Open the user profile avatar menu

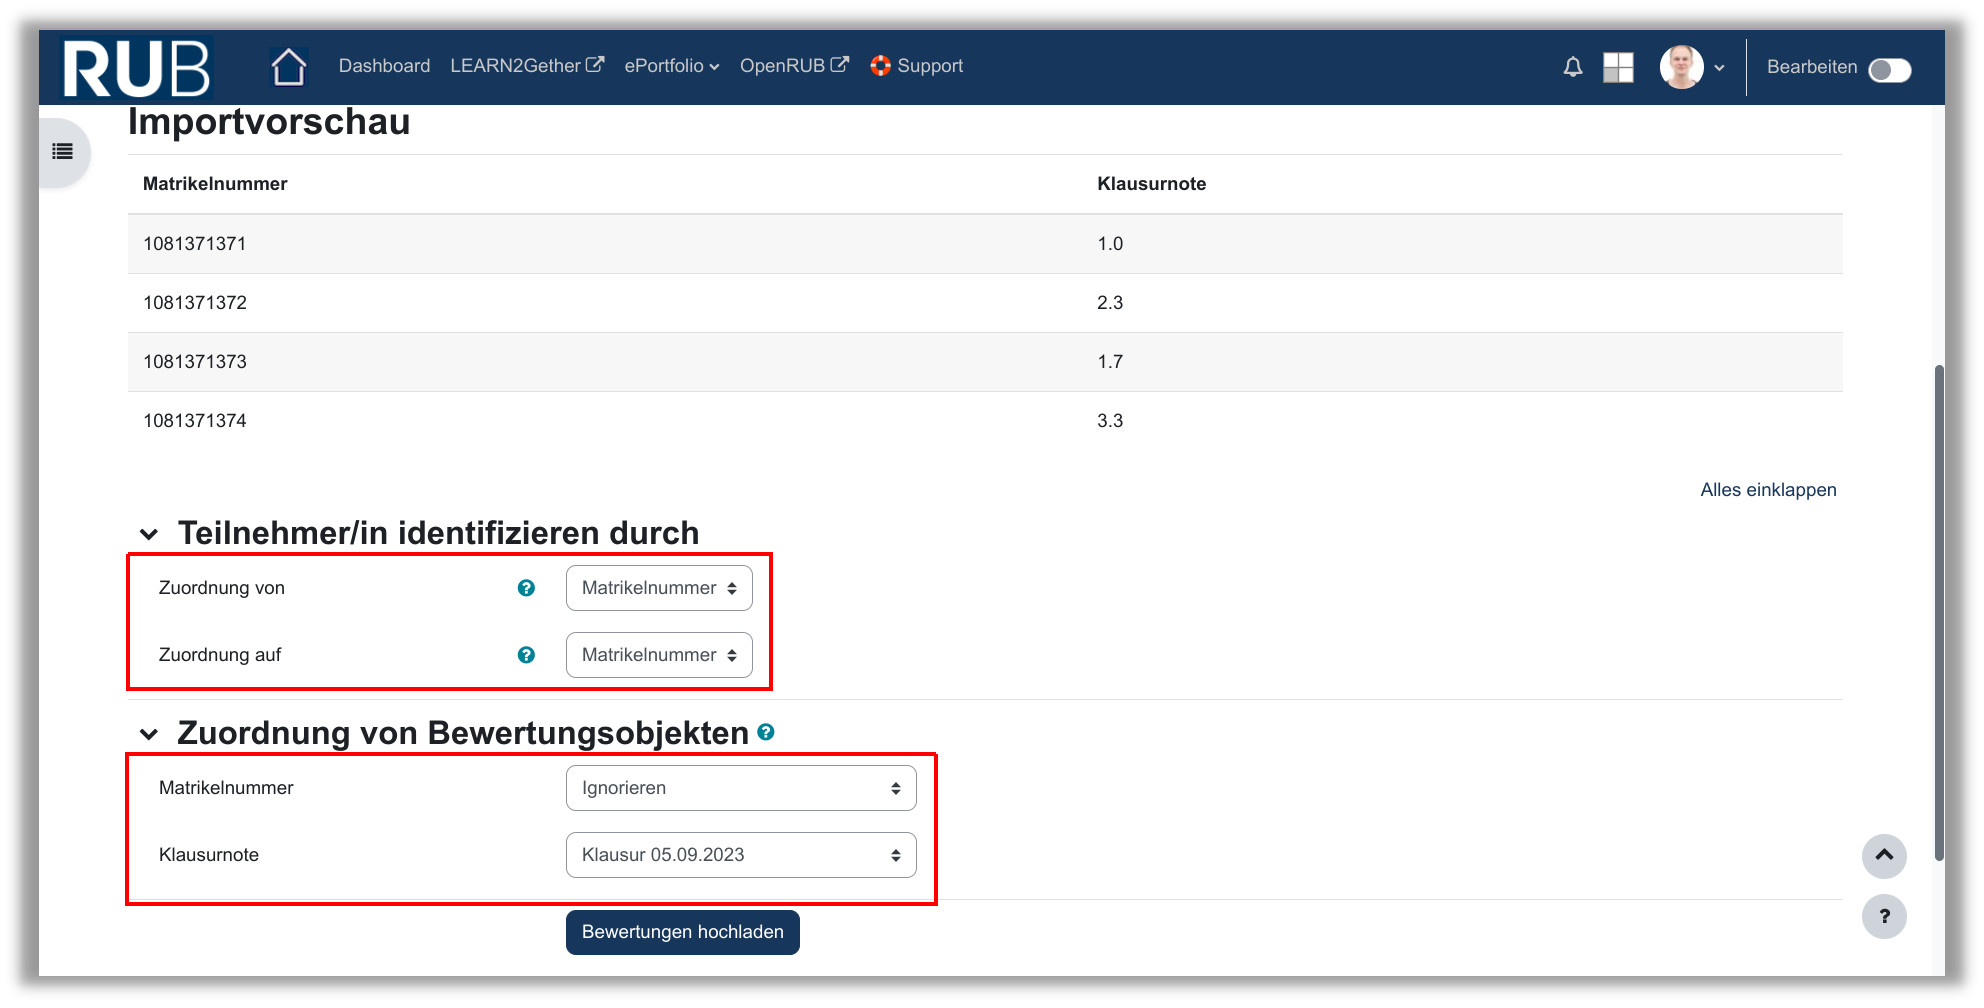click(1691, 67)
